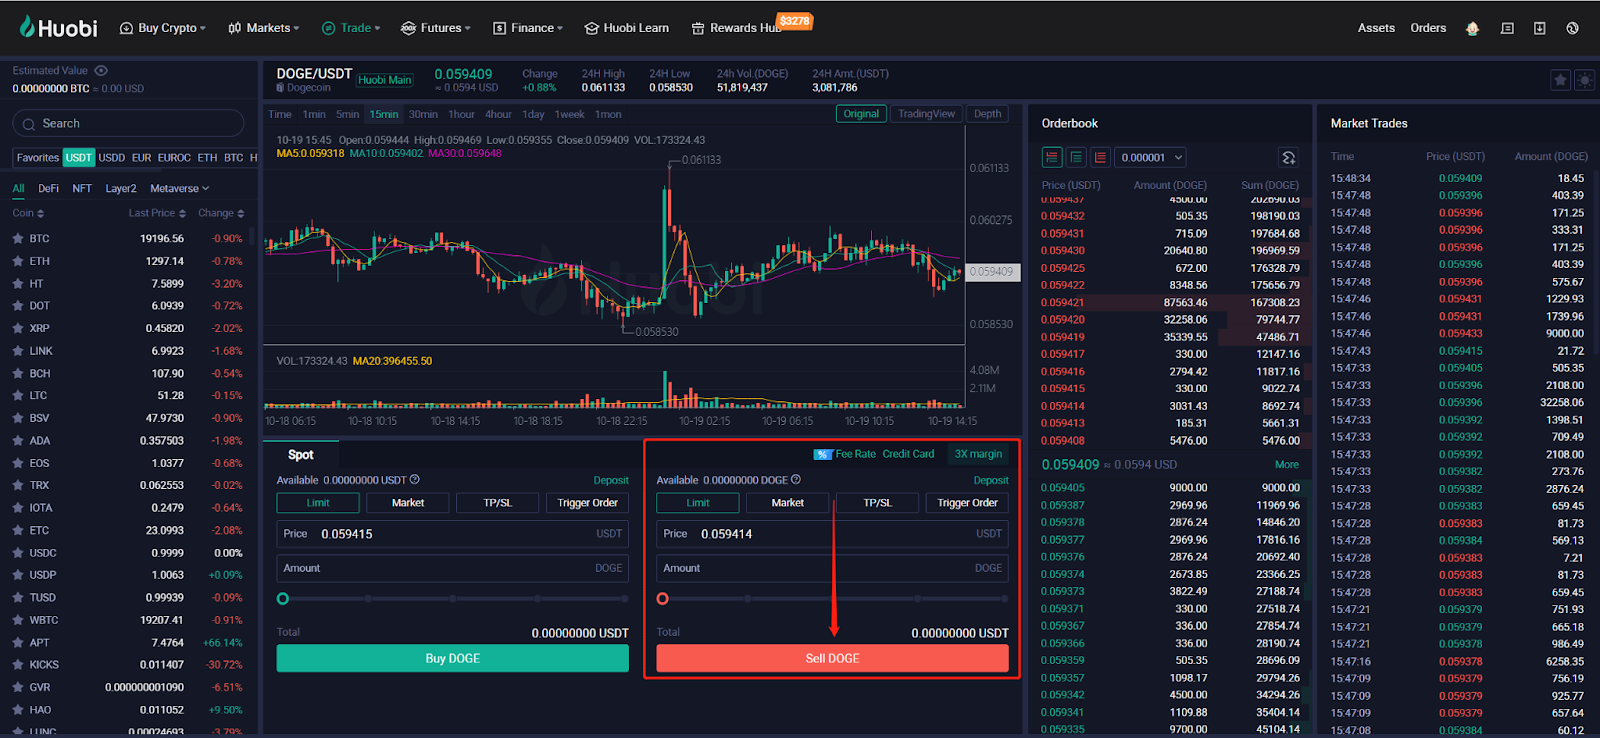Click the Huobi logo in the header

pyautogui.click(x=58, y=27)
